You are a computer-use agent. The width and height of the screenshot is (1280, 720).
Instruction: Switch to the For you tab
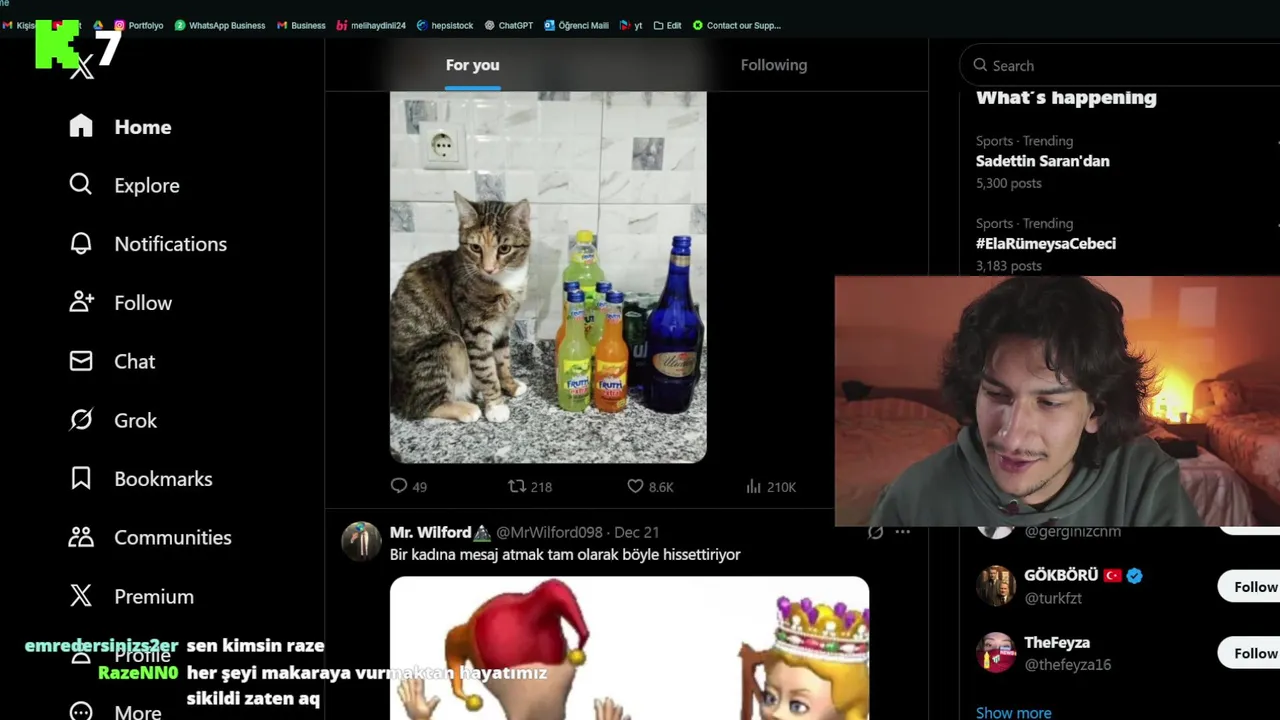(472, 65)
